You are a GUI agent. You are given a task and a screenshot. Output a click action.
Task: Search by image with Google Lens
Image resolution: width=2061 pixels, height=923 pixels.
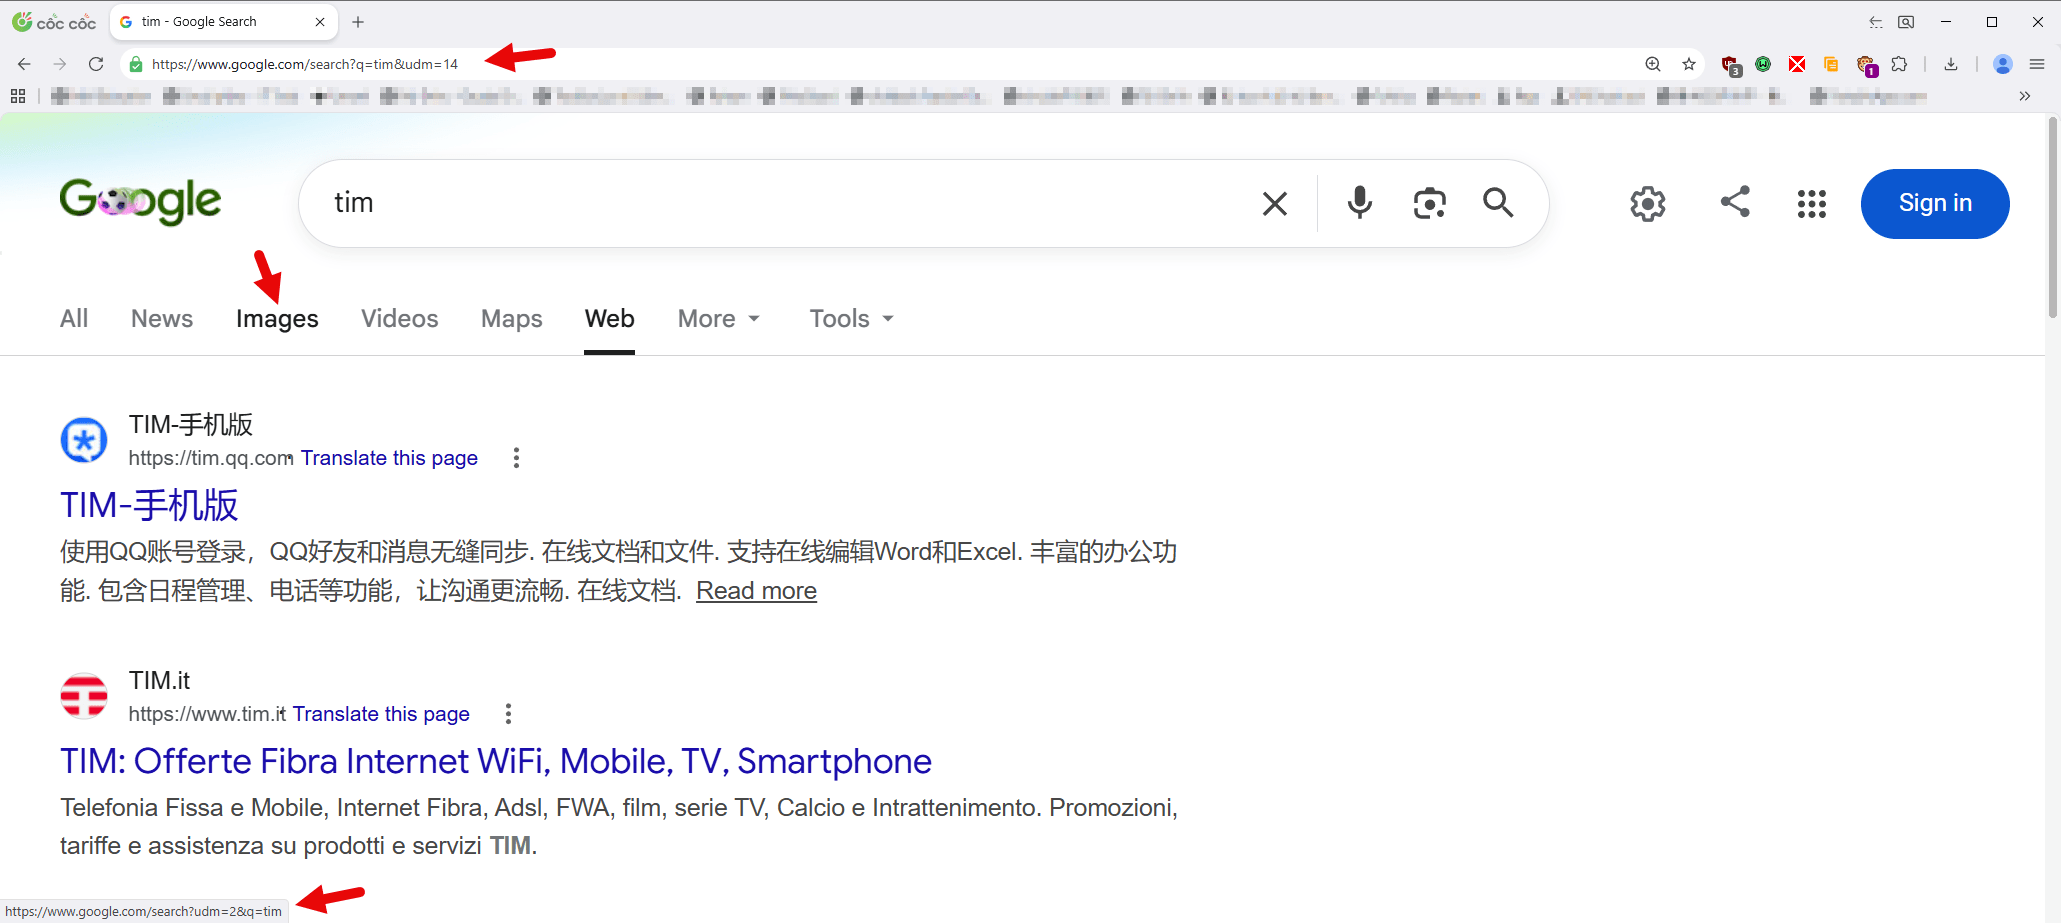tap(1430, 203)
